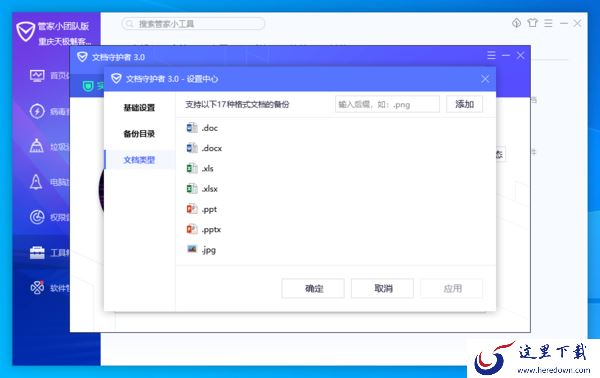Click the green shield icon in 文档守护者 window
Viewport: 600px width, 378px height.
88,86
